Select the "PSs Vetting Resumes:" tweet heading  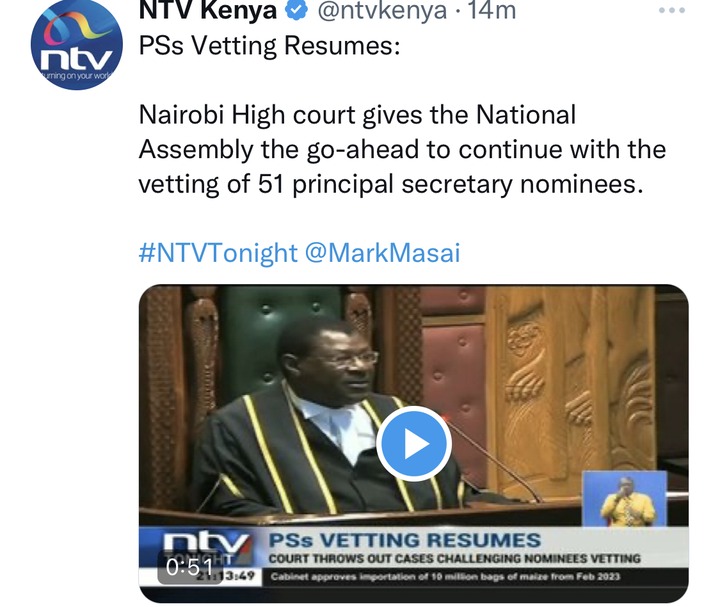coord(269,45)
